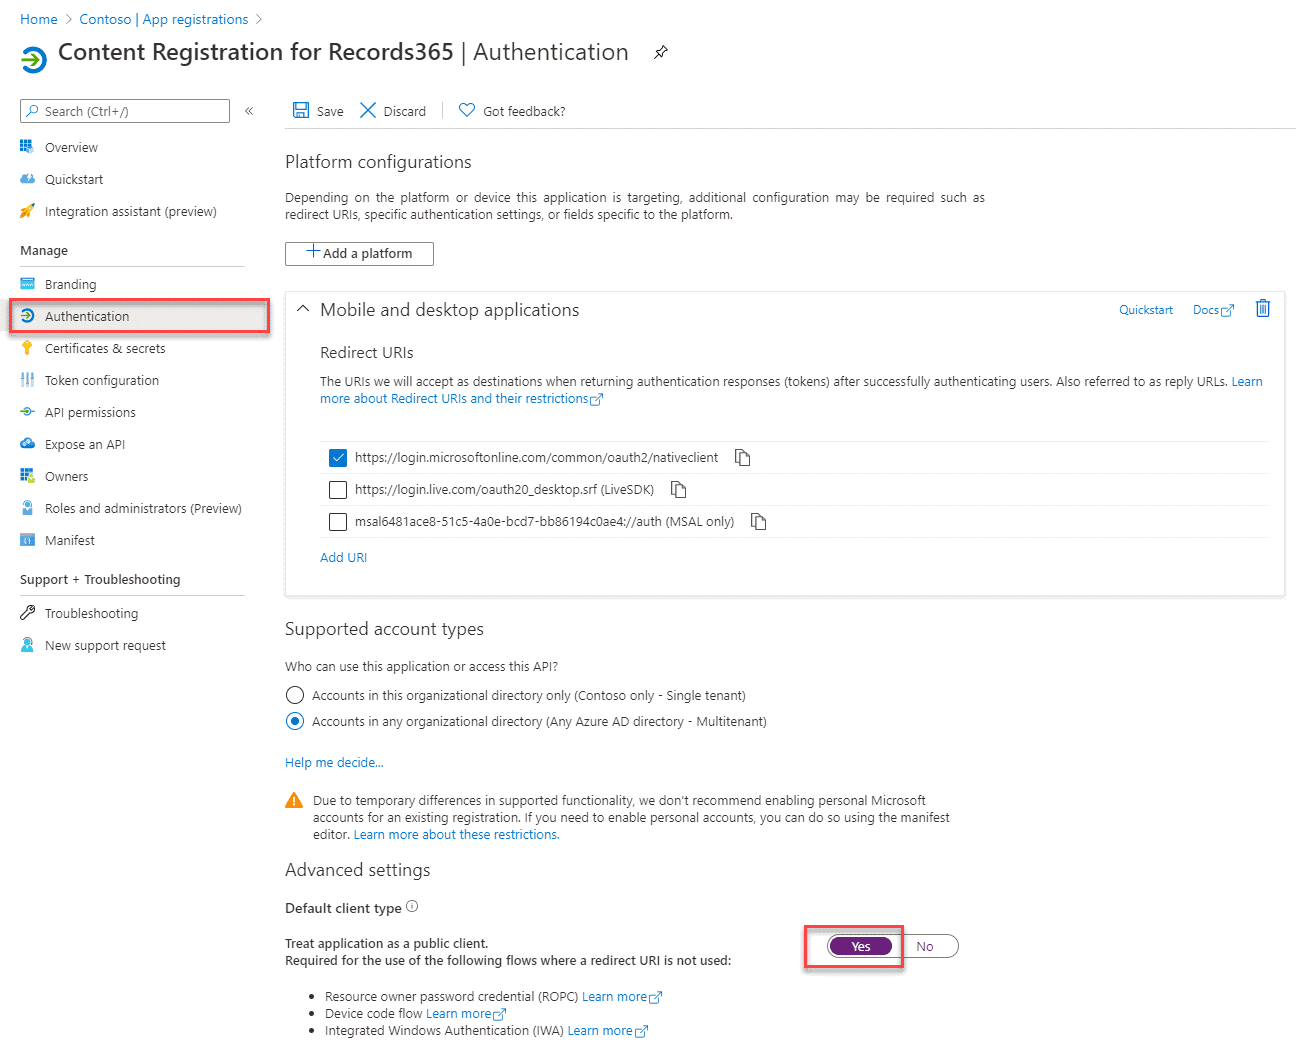Image resolution: width=1296 pixels, height=1058 pixels.
Task: Click Add a platform button
Action: pos(359,253)
